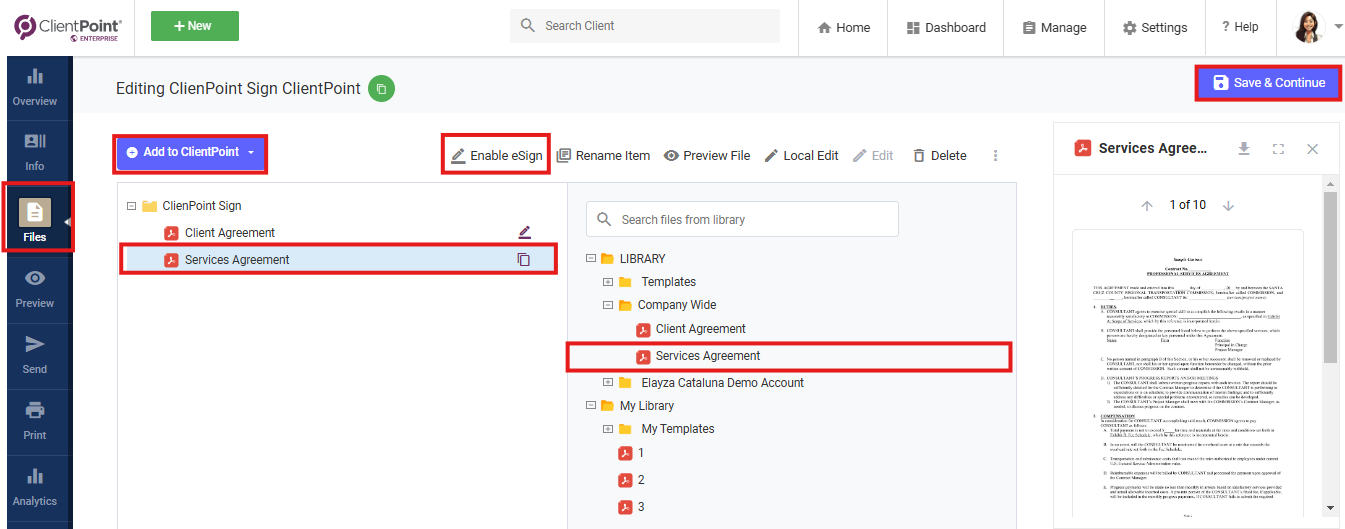This screenshot has width=1345, height=529.
Task: Select file 1 in My Library
Action: (x=641, y=453)
